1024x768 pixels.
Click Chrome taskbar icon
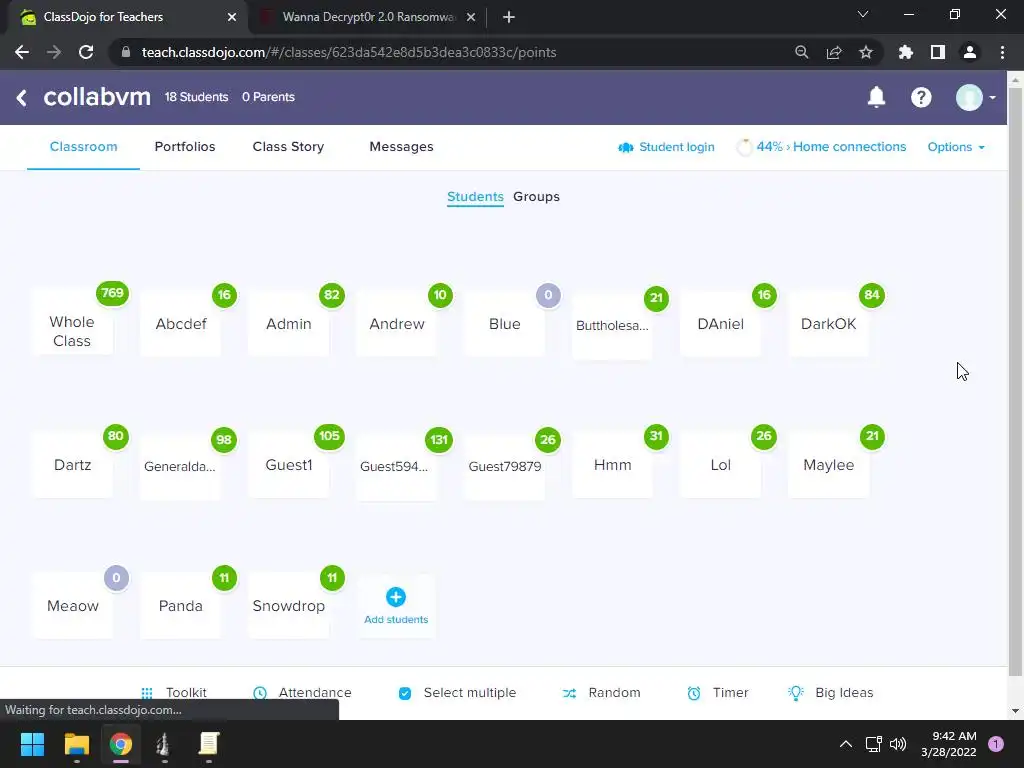point(121,744)
